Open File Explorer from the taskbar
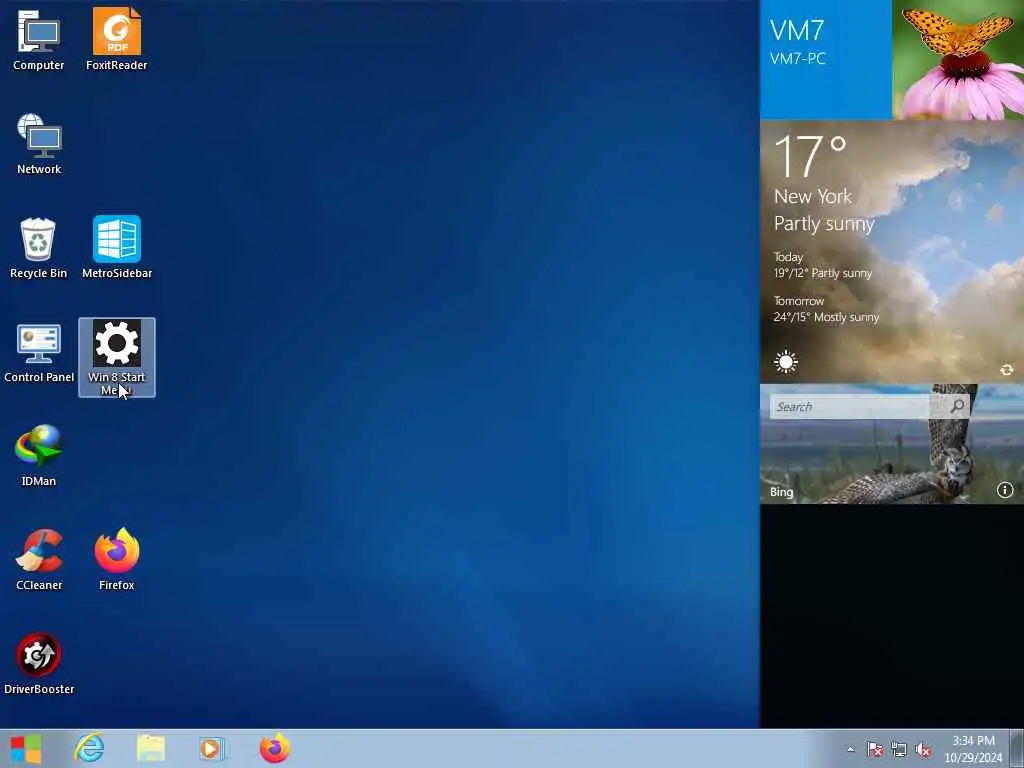 tap(151, 748)
